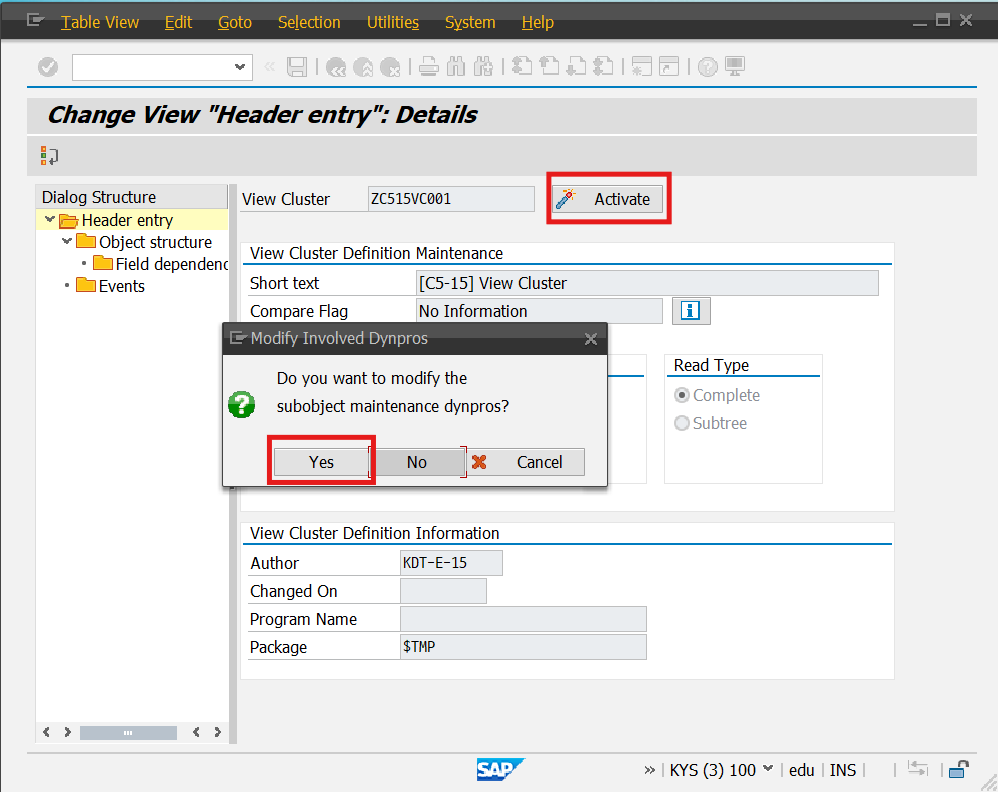Open the command field dropdown
The width and height of the screenshot is (998, 792).
(240, 67)
